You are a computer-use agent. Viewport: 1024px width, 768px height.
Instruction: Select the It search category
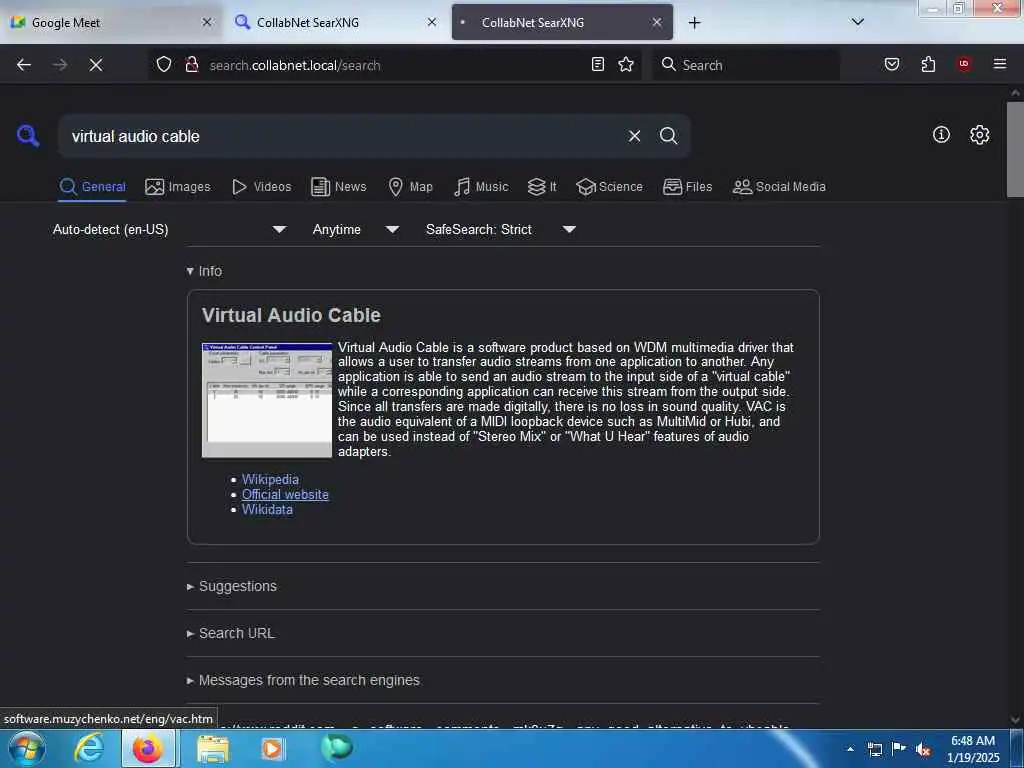pyautogui.click(x=542, y=187)
